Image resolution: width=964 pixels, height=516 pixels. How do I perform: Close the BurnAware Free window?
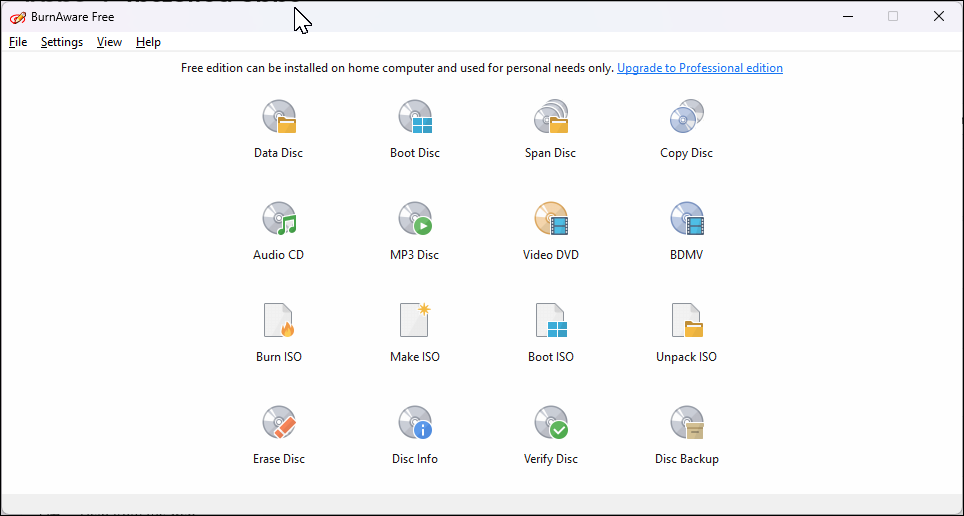click(939, 17)
